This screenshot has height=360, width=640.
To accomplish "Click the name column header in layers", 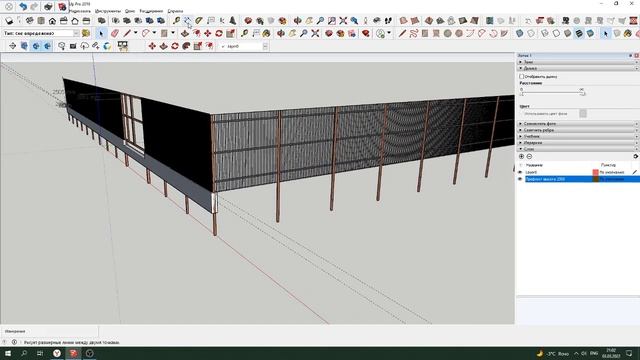I will (x=534, y=165).
